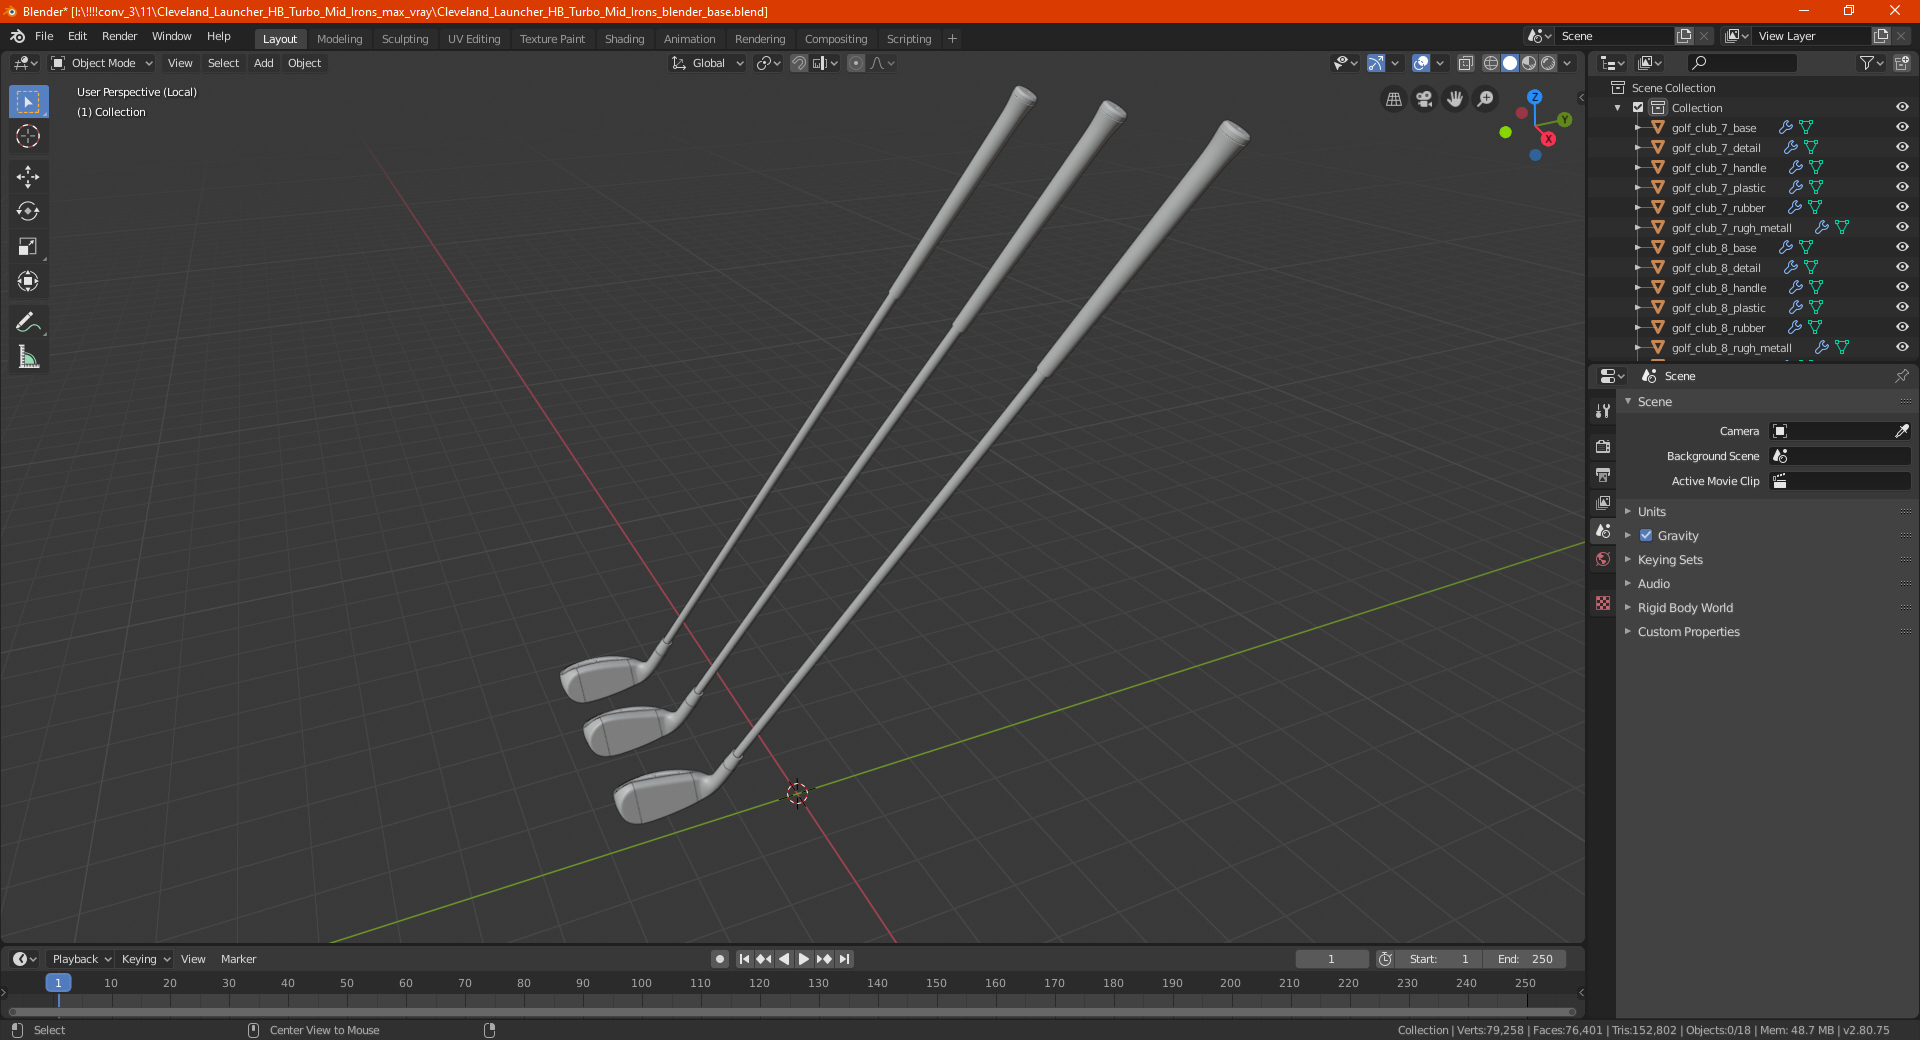Open the Global transform orientation dropdown
Screen dimensions: 1920x1040
(x=708, y=63)
